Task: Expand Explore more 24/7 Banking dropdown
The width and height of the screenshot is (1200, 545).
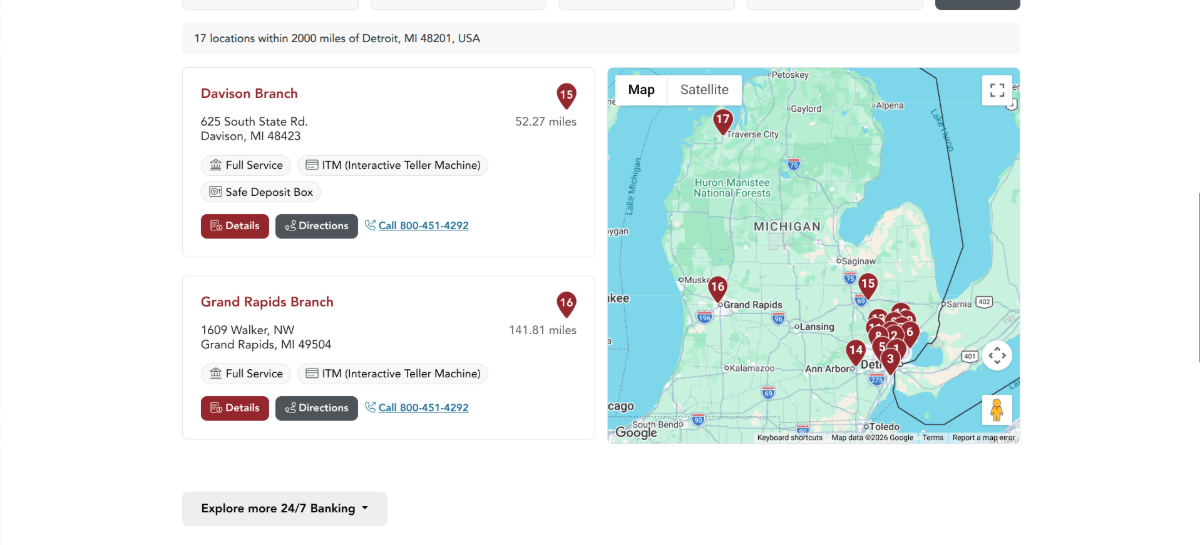Action: click(285, 509)
